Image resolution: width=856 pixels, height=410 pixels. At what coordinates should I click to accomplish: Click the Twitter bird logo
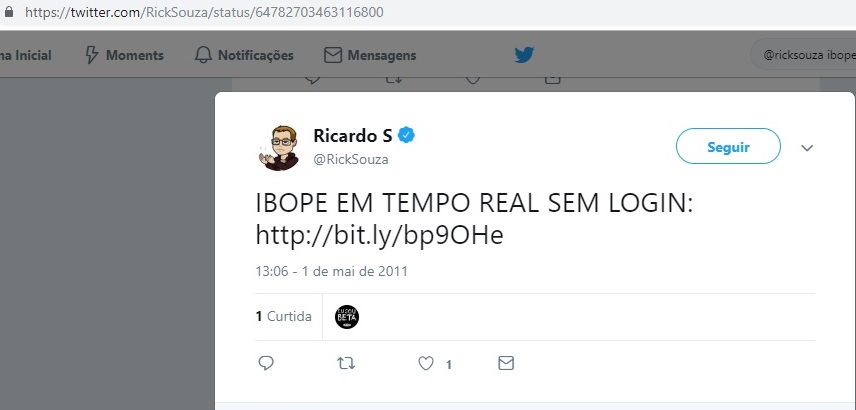click(x=524, y=55)
